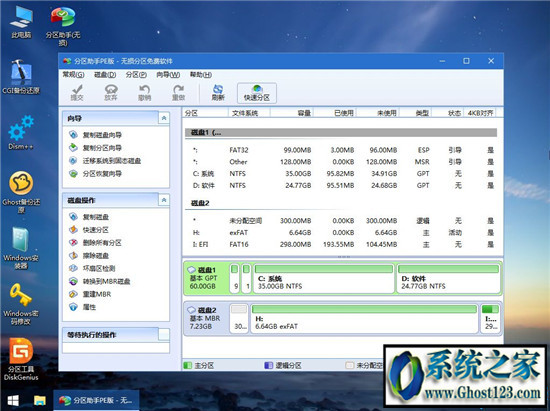This screenshot has height=411, width=550.
Task: Click the 撤销 (Undo) toolbar icon
Action: [x=145, y=93]
